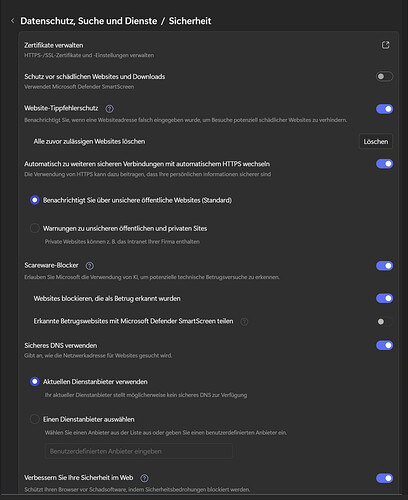Disable Sicheres DNS verwenden switch
408x500 pixels.
pos(384,345)
